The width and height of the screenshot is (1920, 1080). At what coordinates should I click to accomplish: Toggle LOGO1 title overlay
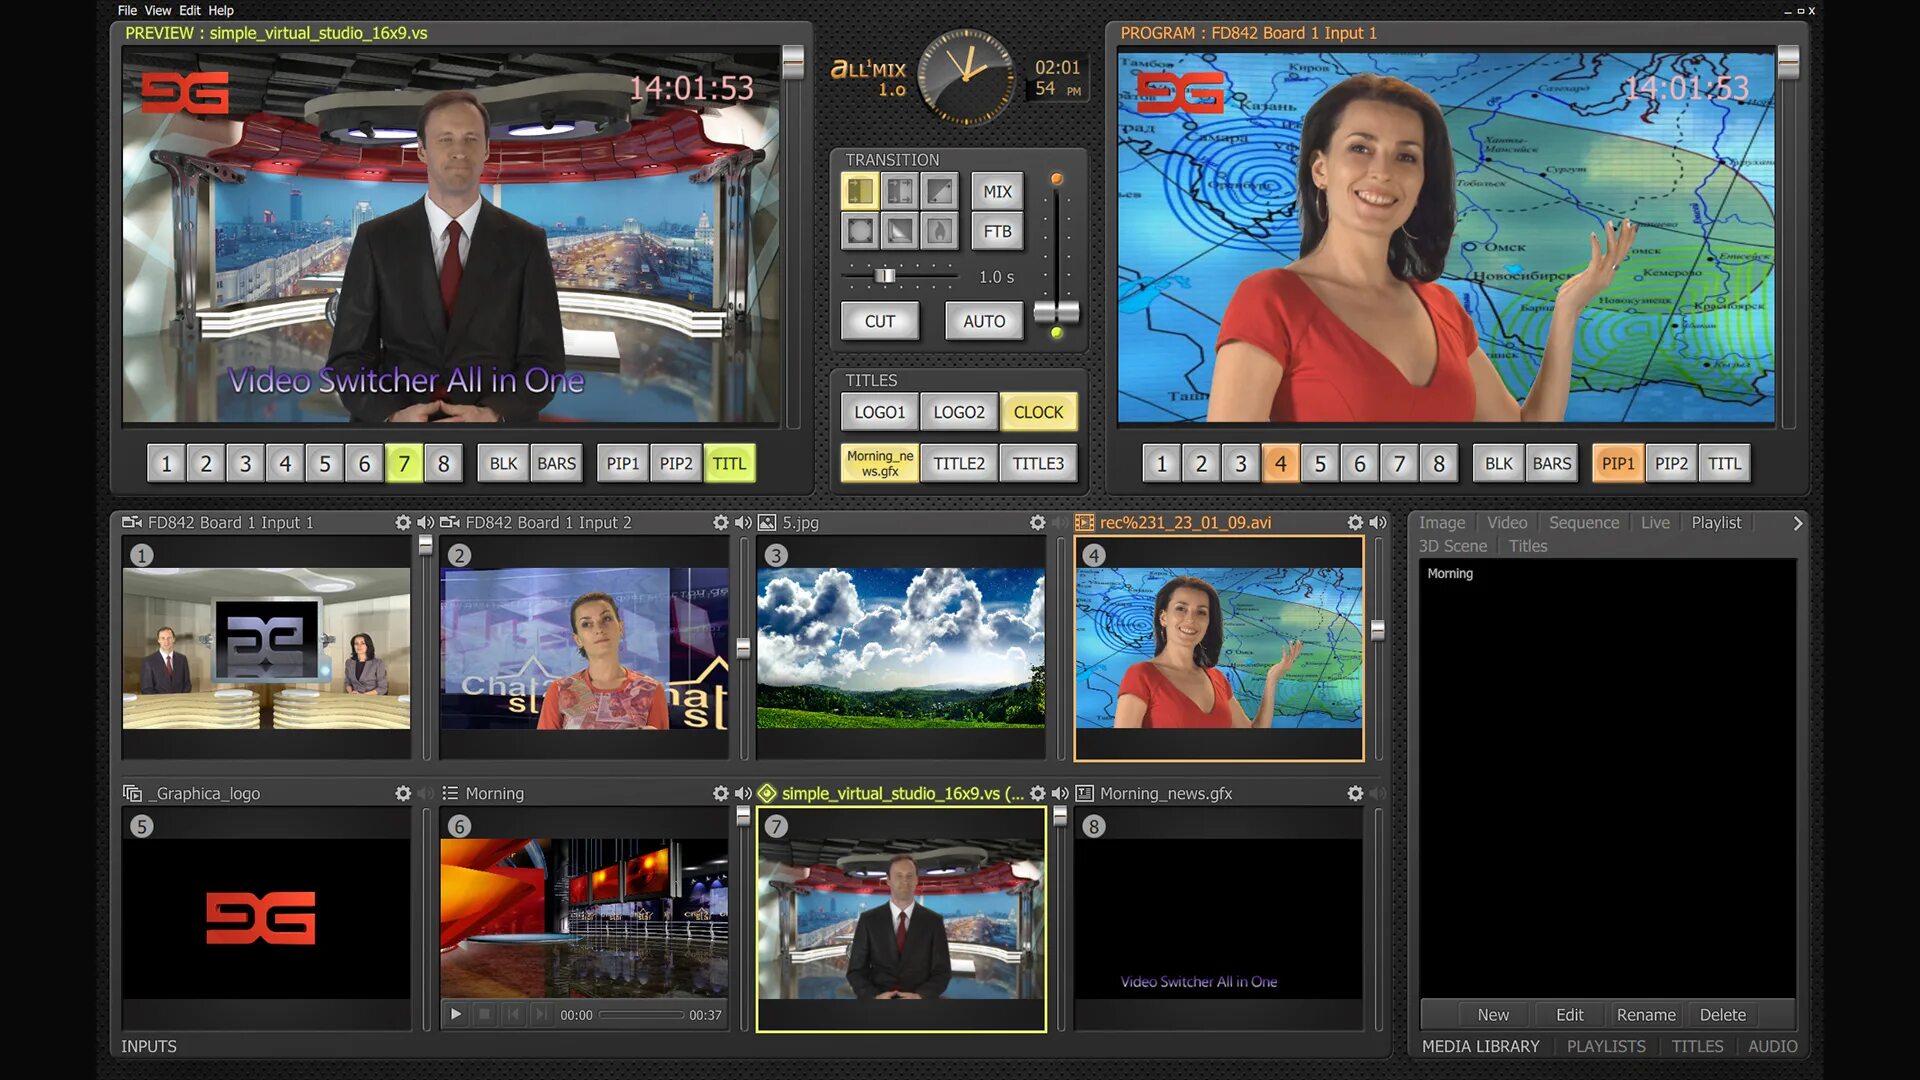879,412
